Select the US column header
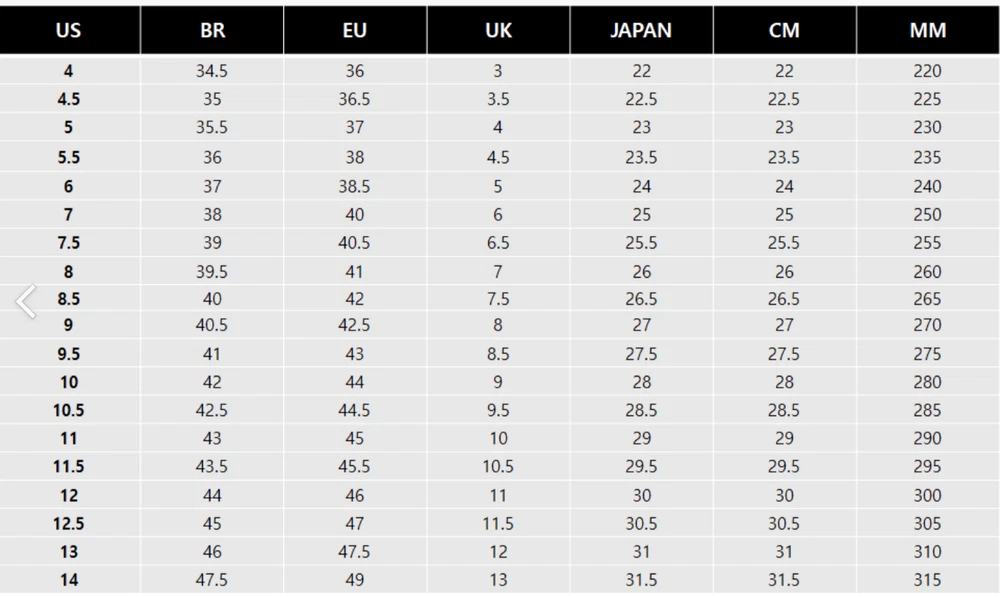The width and height of the screenshot is (1000, 598). click(69, 30)
